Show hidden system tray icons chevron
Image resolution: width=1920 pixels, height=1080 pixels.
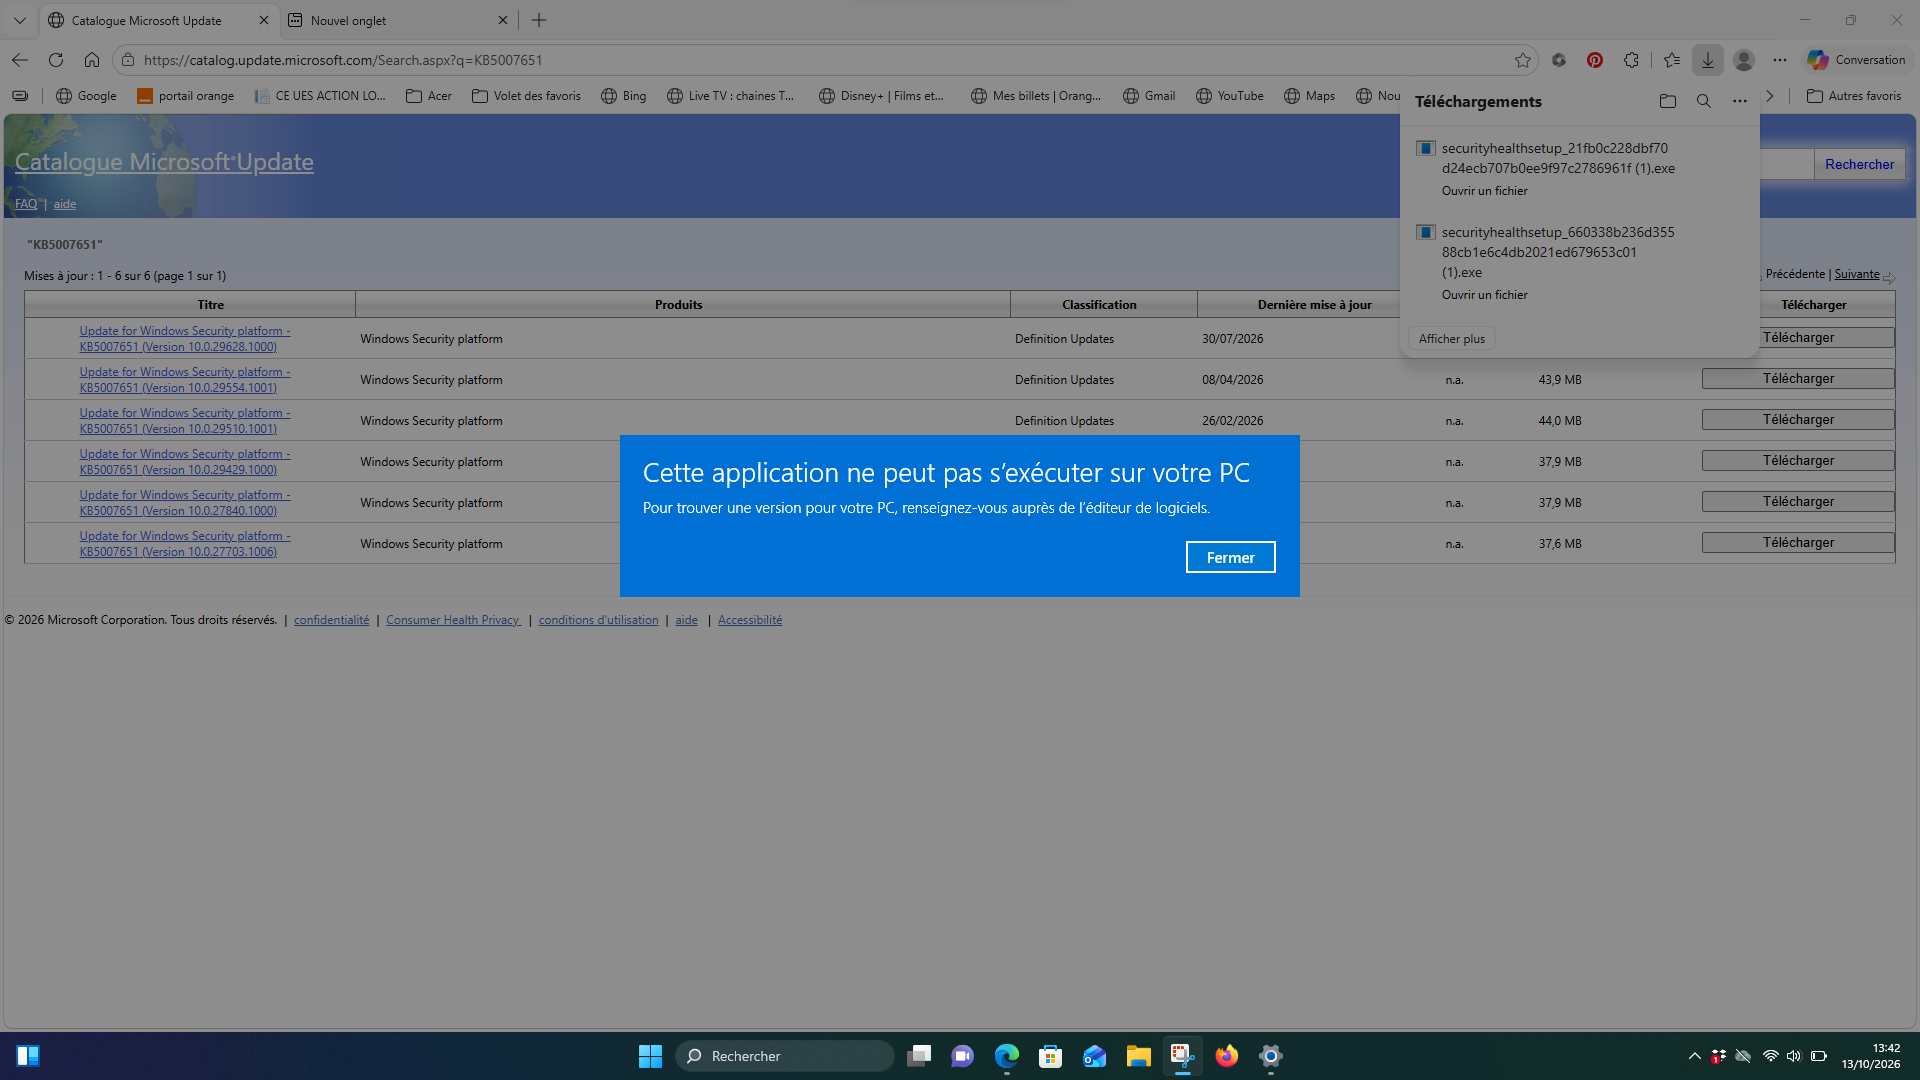[x=1694, y=1056]
